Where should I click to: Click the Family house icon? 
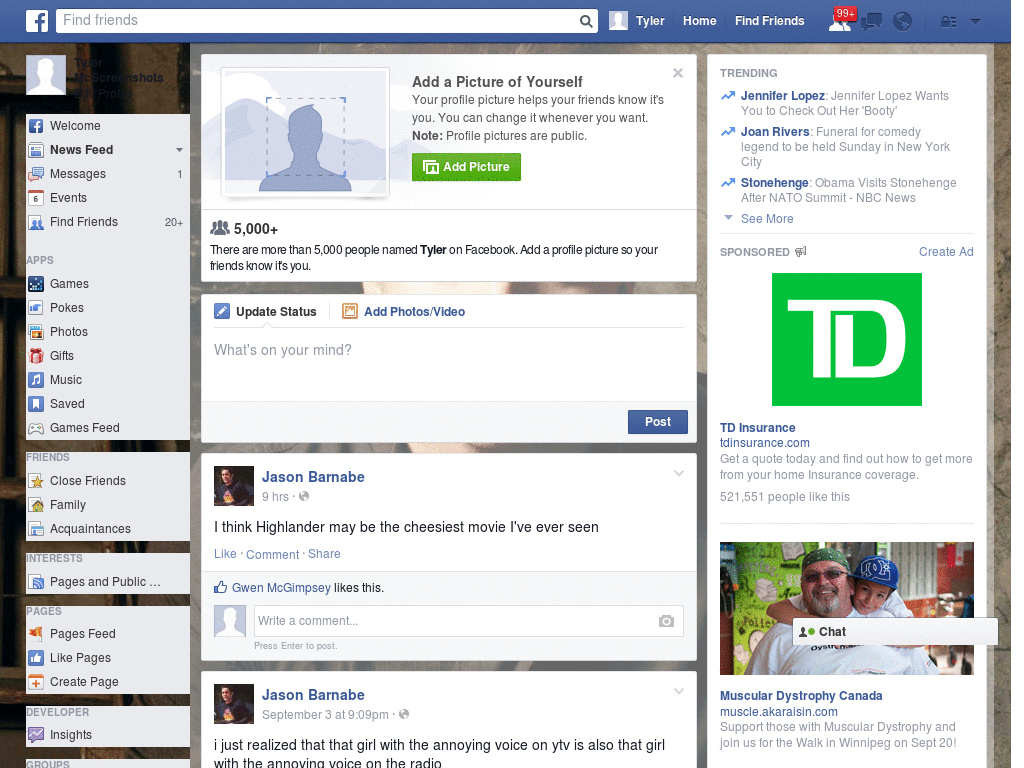coord(36,505)
